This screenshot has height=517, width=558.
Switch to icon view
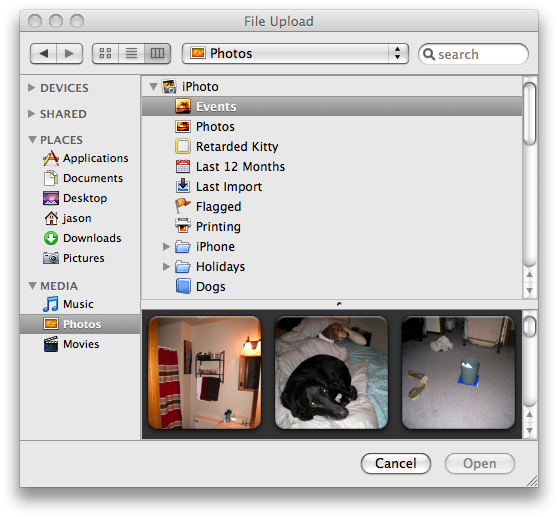pyautogui.click(x=105, y=54)
